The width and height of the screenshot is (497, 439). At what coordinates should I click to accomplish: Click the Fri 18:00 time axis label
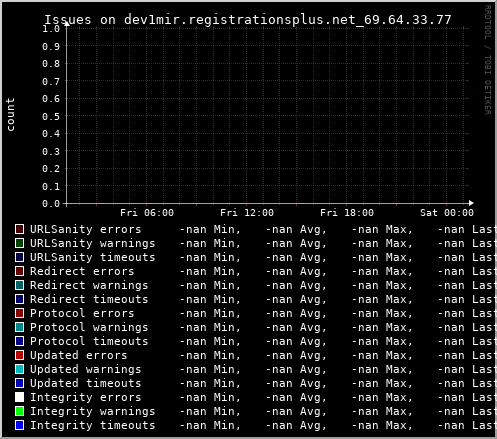[x=347, y=213]
